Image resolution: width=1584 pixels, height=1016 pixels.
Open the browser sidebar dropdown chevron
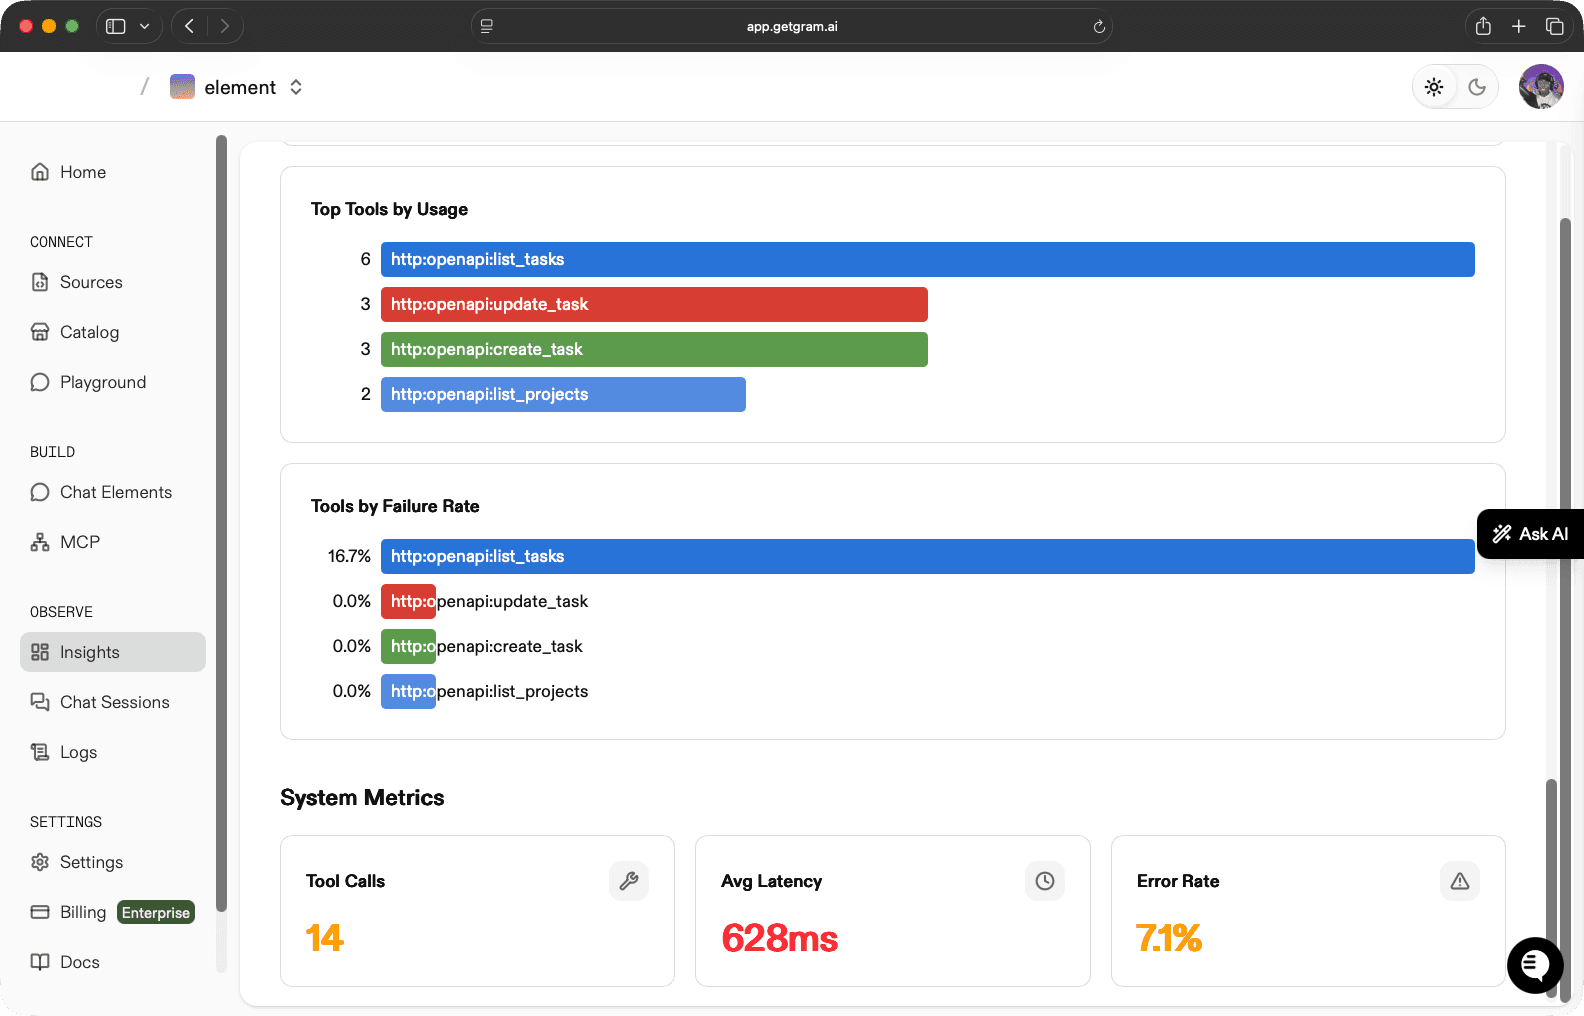[144, 26]
